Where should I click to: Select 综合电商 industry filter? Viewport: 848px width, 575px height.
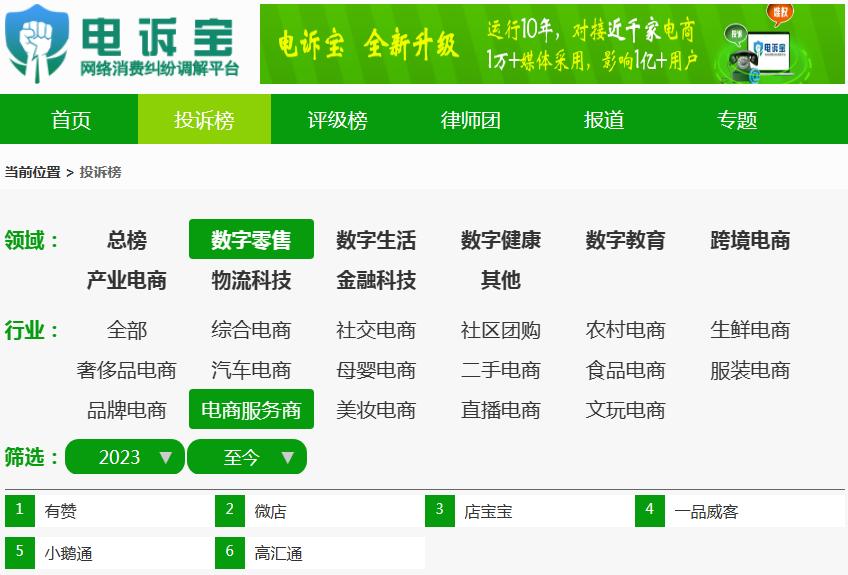click(x=251, y=330)
